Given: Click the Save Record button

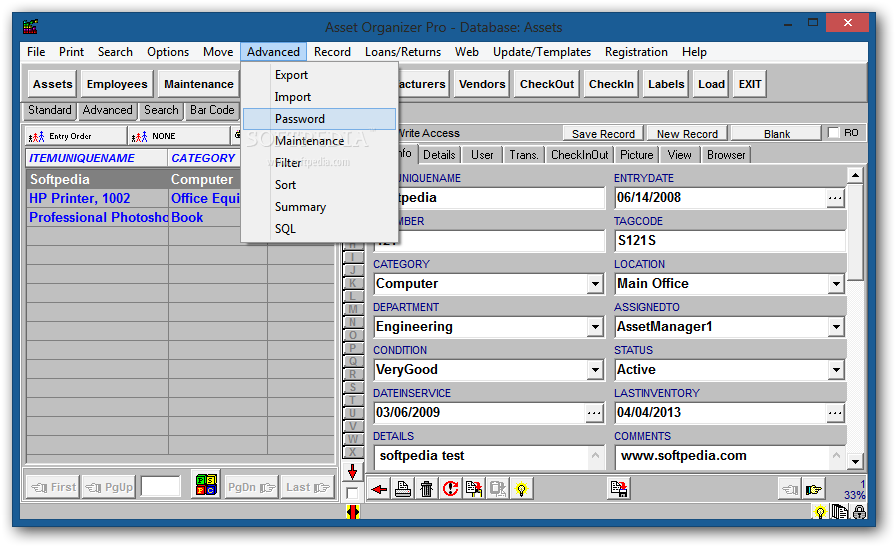Looking at the screenshot, I should tap(603, 134).
